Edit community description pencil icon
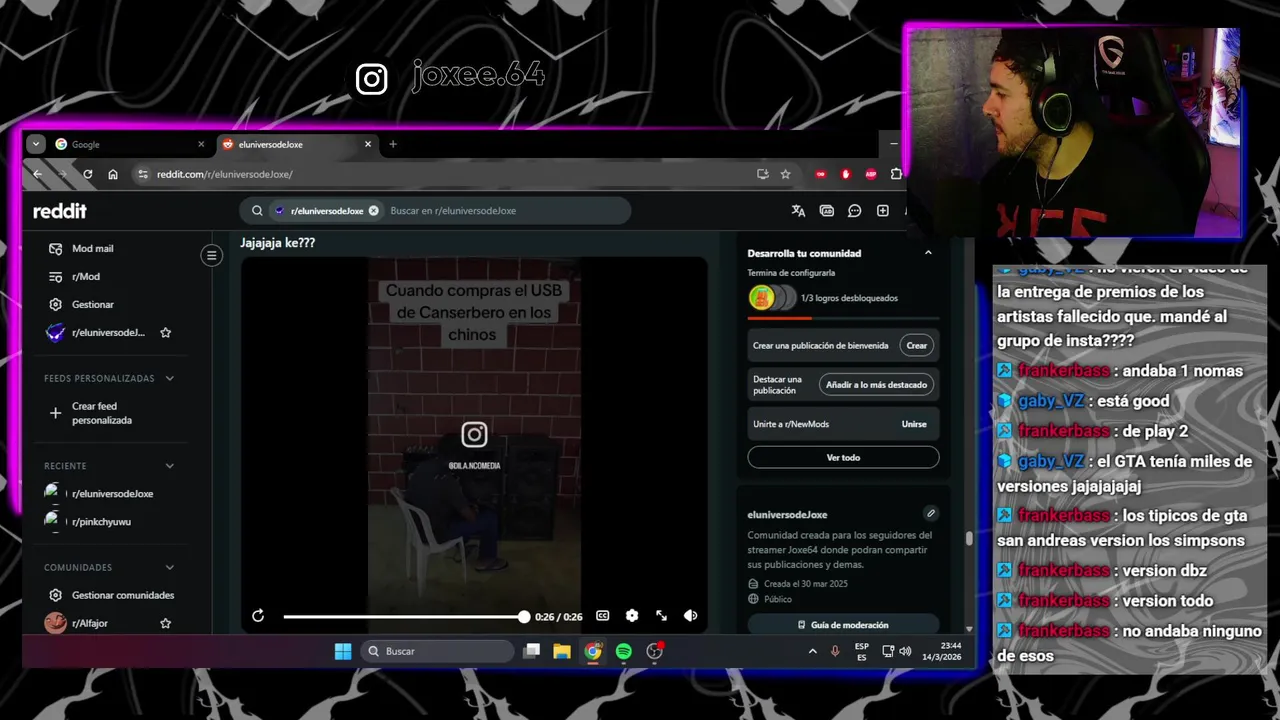The height and width of the screenshot is (720, 1280). pos(931,513)
